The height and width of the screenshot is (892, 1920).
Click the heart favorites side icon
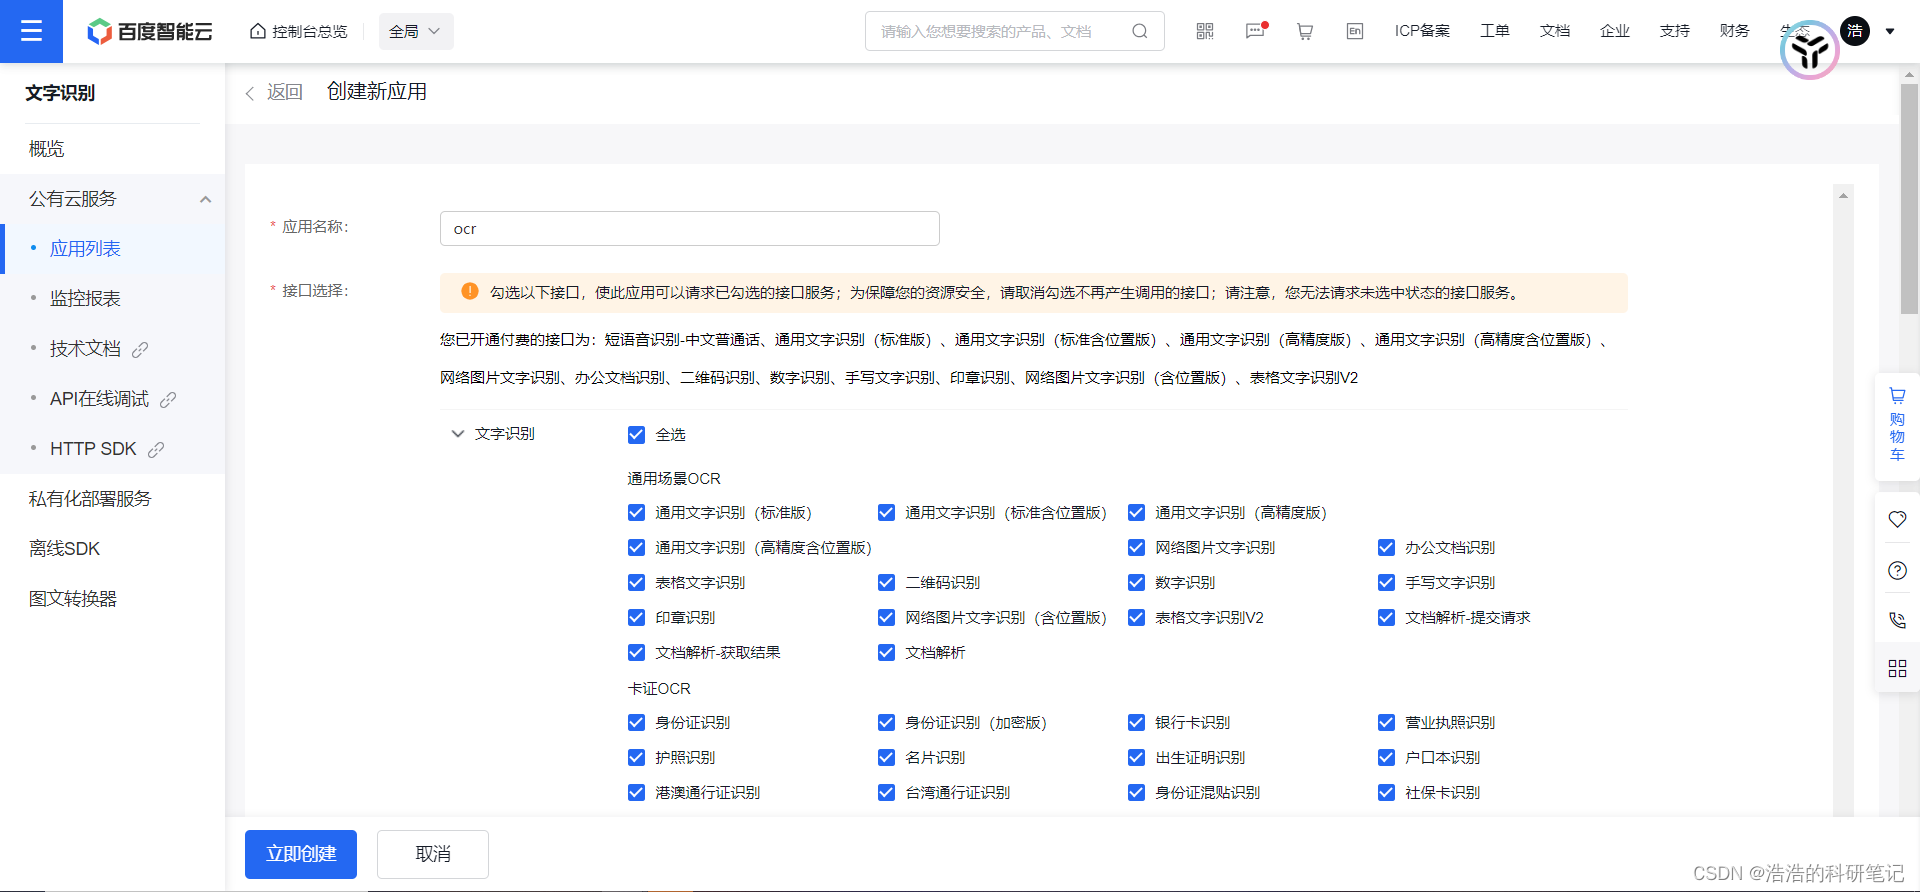coord(1897,519)
